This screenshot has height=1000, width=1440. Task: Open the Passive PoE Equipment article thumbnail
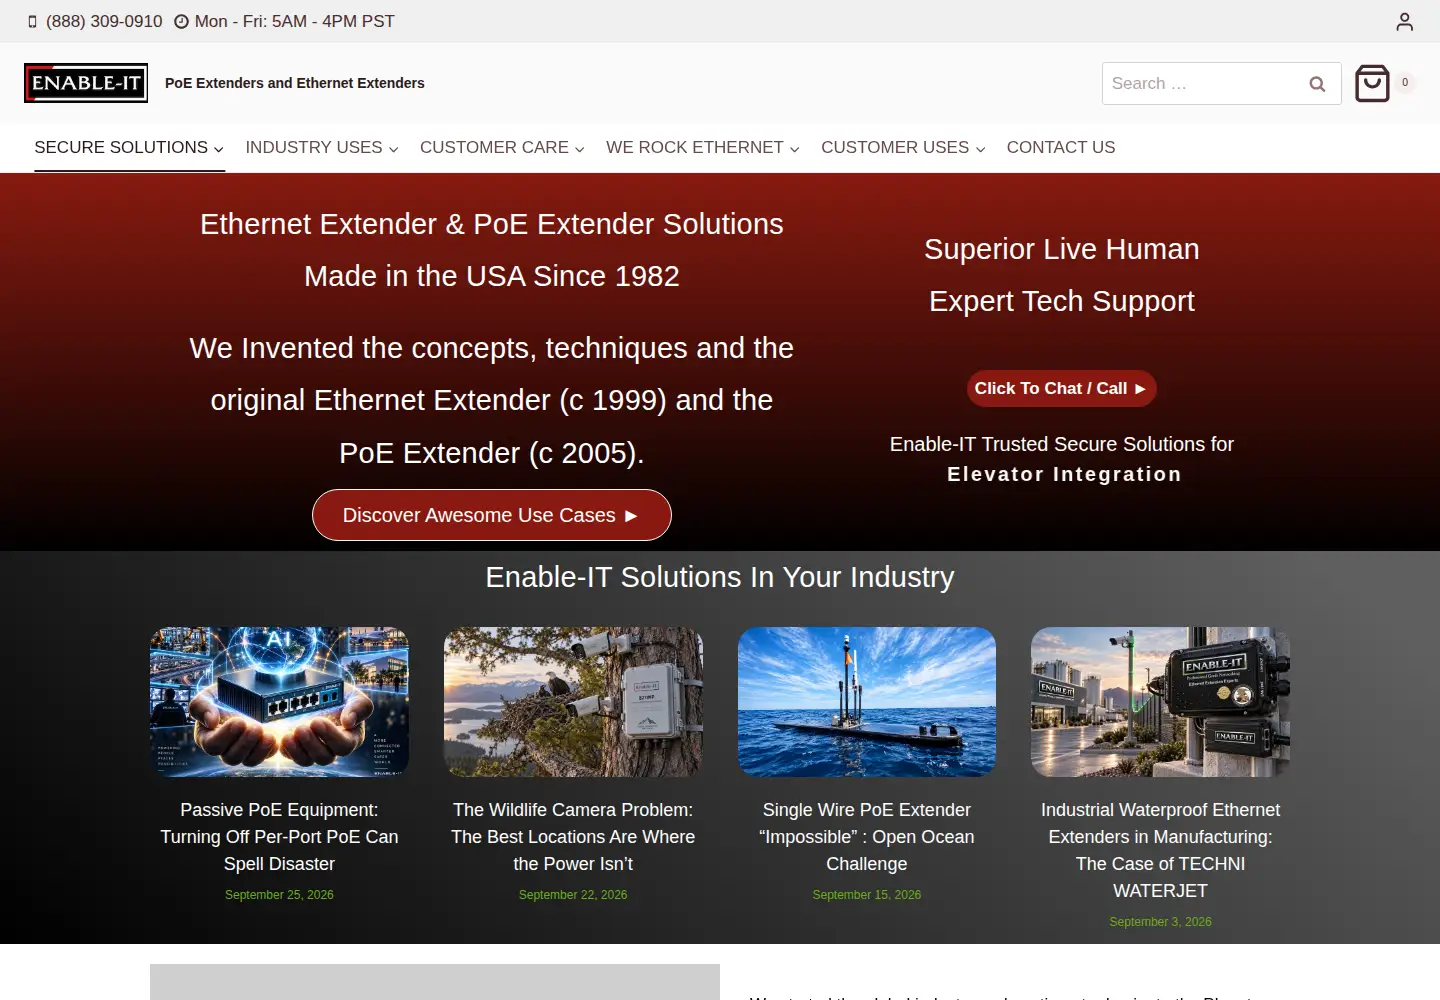pos(279,702)
